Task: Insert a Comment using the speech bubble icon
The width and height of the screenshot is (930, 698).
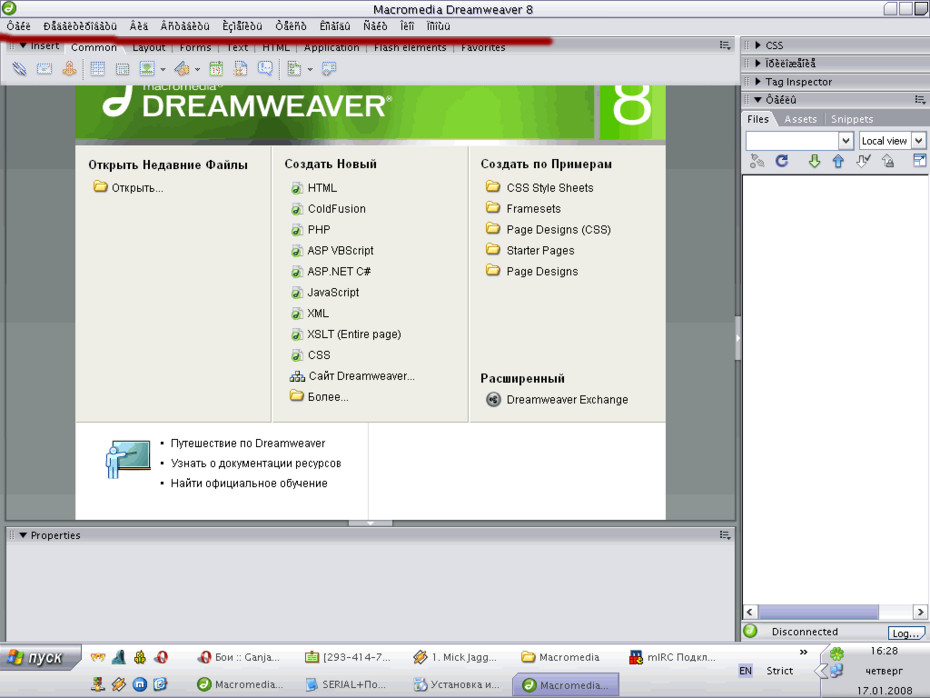Action: tap(265, 69)
